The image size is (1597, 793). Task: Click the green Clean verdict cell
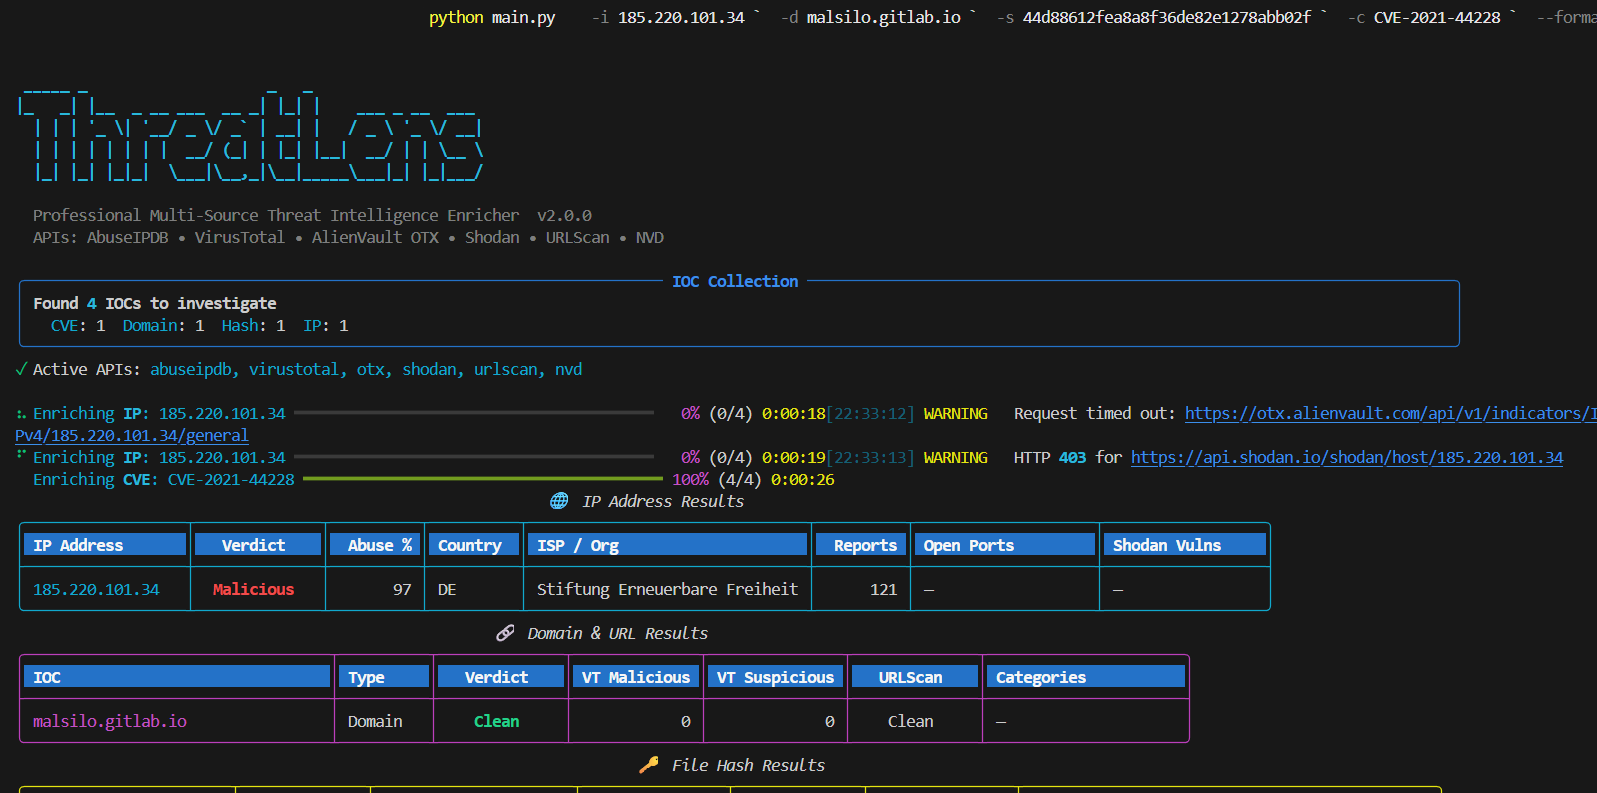496,721
